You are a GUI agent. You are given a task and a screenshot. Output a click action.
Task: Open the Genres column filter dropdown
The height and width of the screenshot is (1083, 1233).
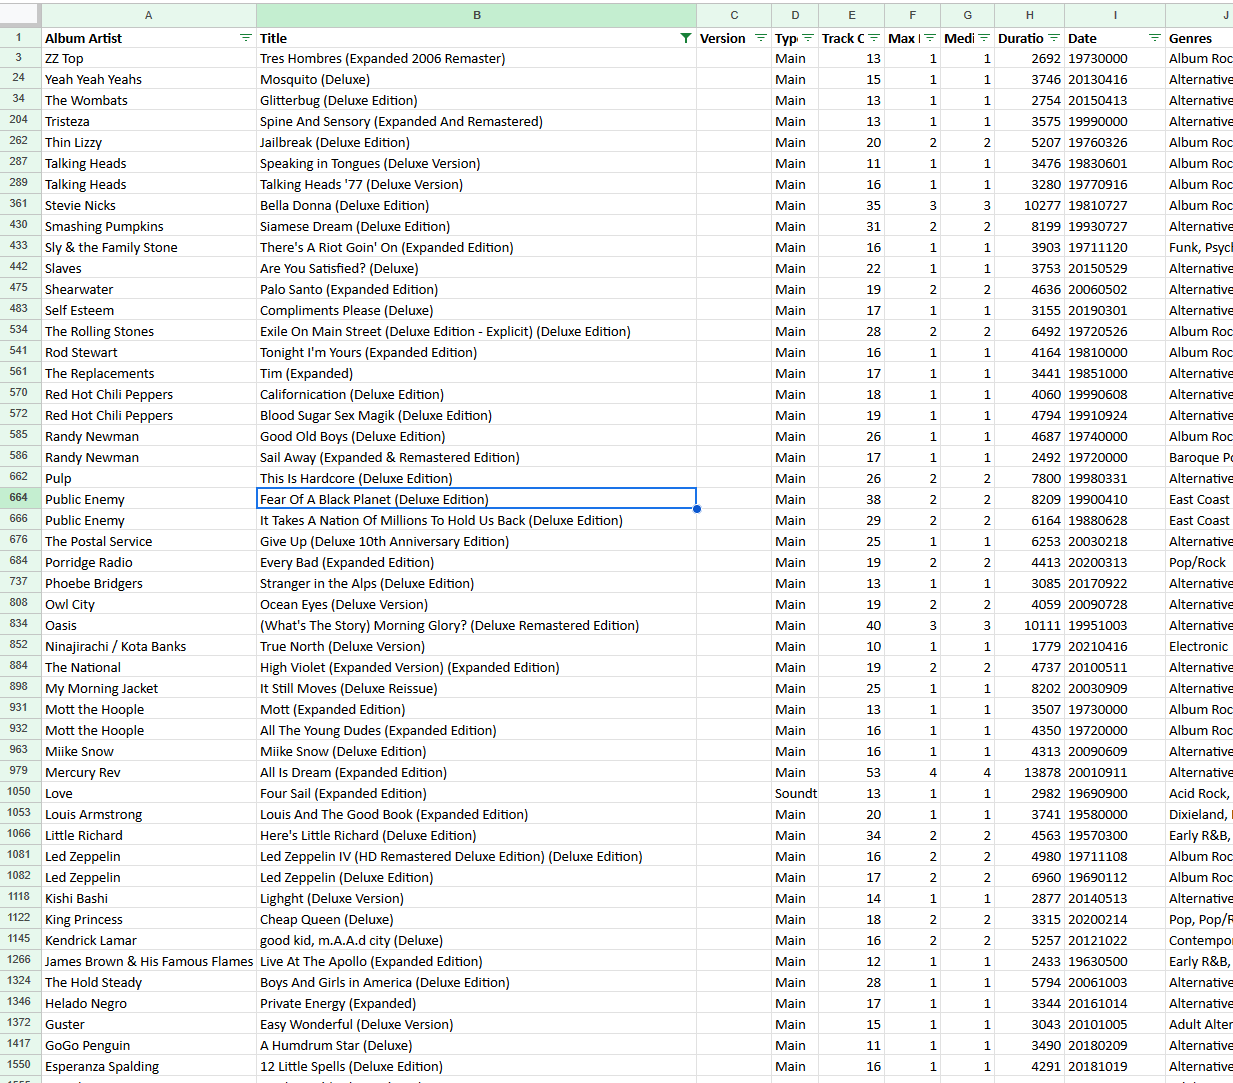(1228, 38)
